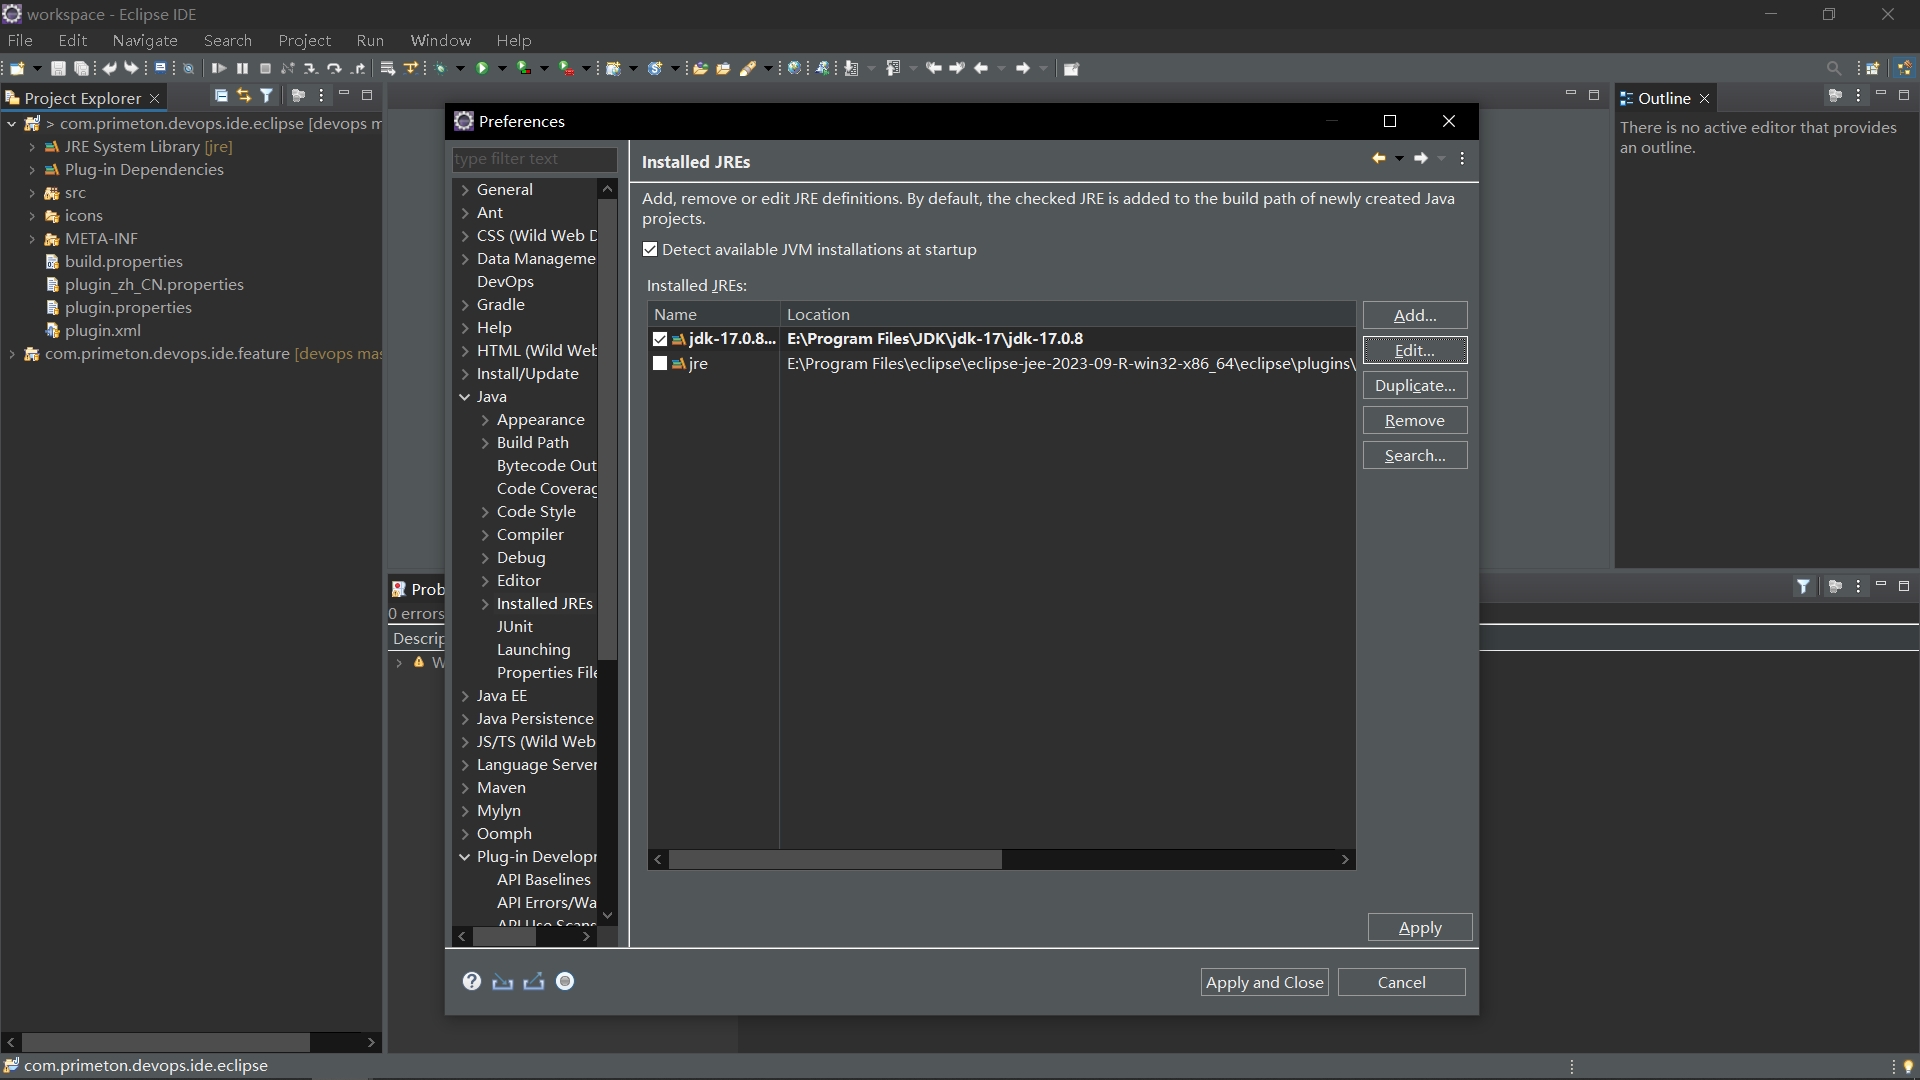Open the Window menu
1920x1080 pixels.
click(x=440, y=40)
